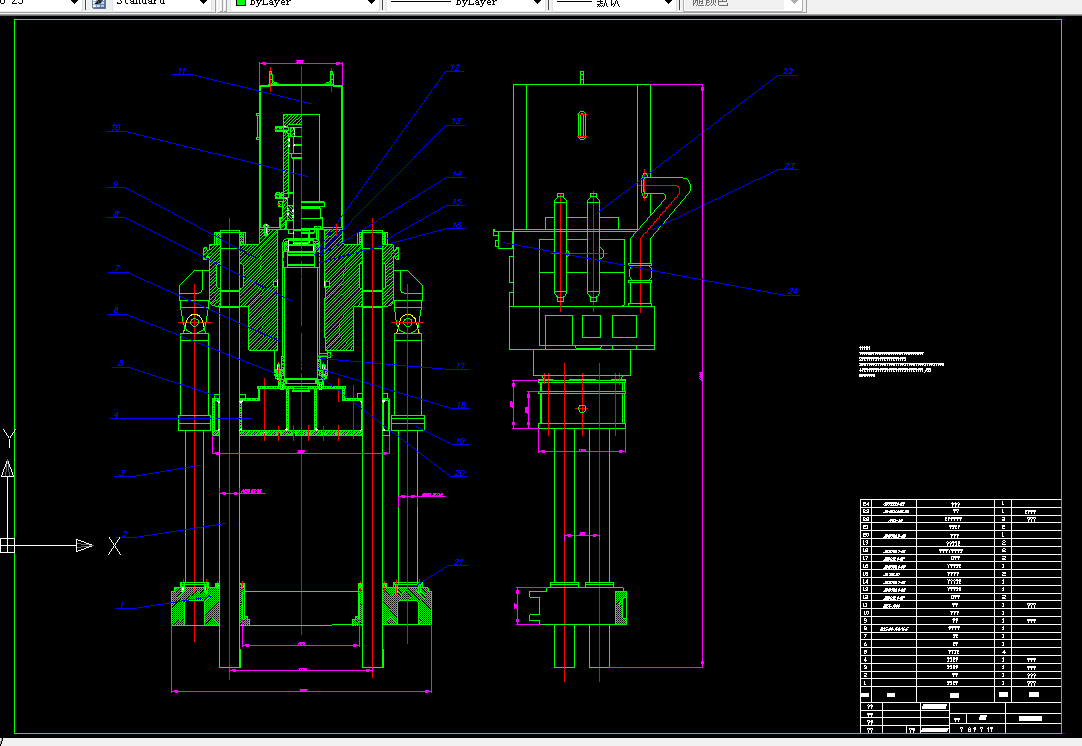Click the Y axis arrow of UCS icon
The width and height of the screenshot is (1082, 746).
click(x=8, y=469)
